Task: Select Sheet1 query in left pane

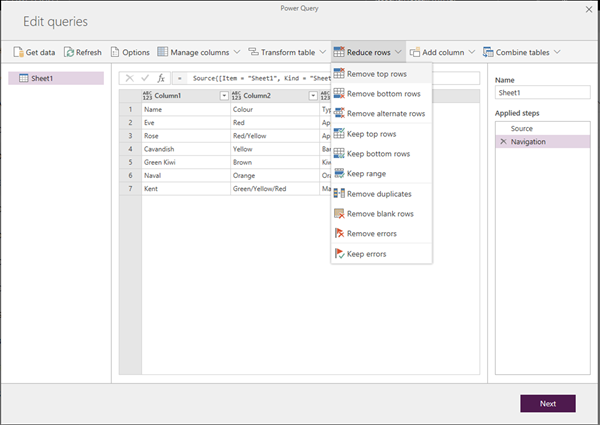Action: pos(56,78)
